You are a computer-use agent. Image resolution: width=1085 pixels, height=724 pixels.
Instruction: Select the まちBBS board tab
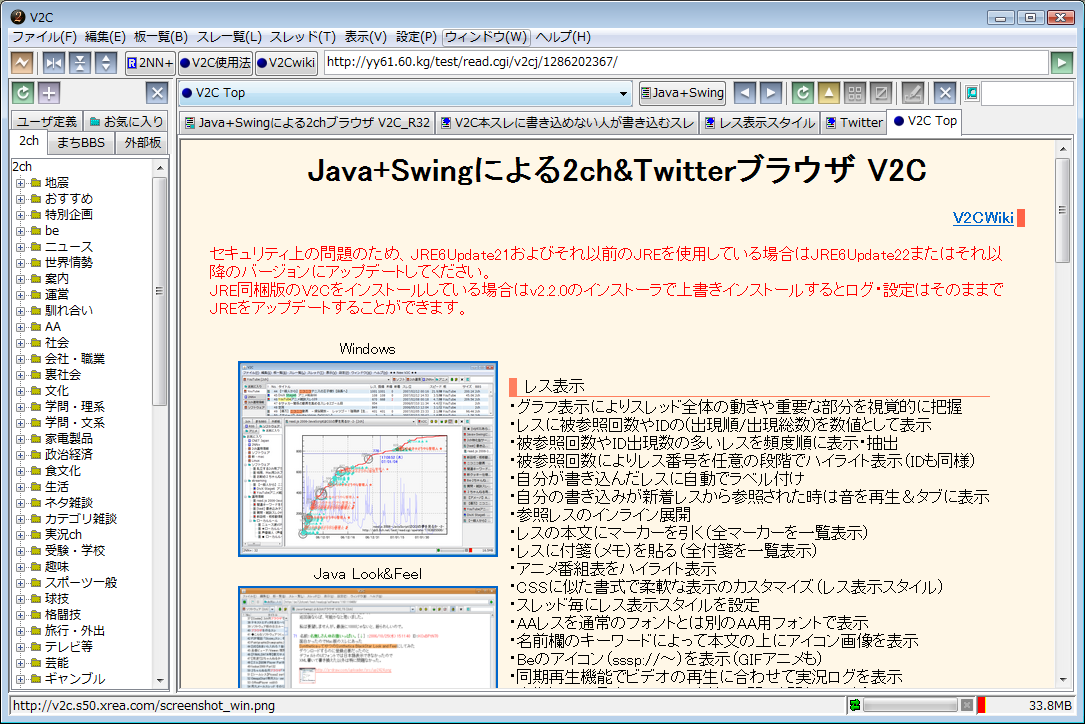coord(80,143)
